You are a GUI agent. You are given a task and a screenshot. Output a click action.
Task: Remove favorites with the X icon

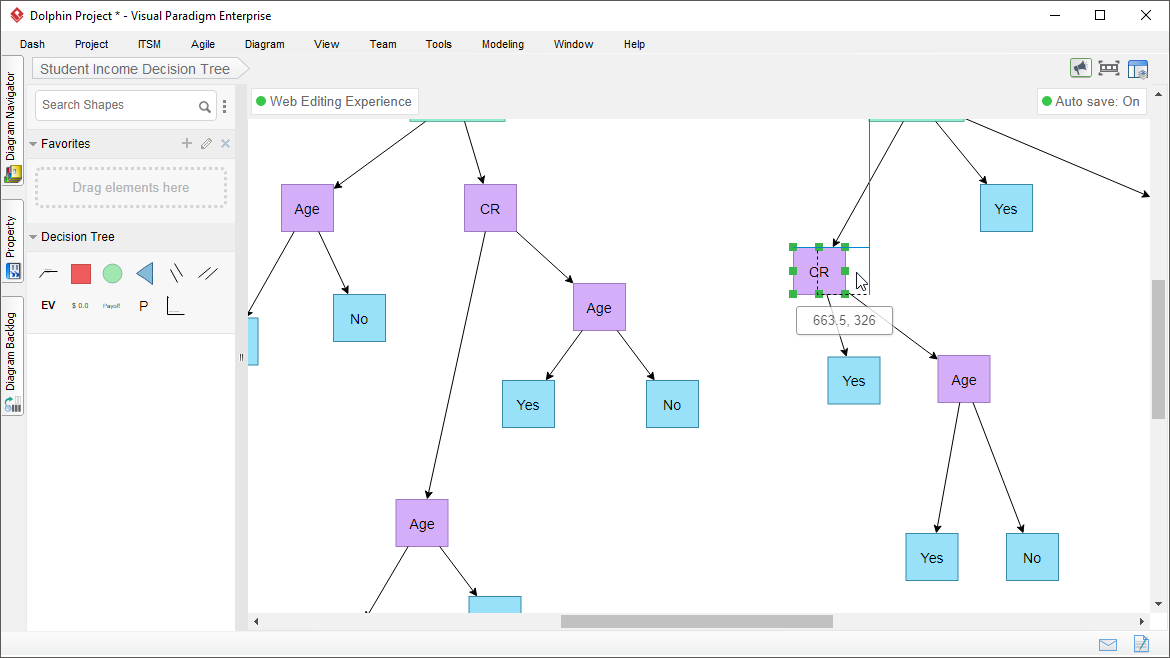point(225,143)
